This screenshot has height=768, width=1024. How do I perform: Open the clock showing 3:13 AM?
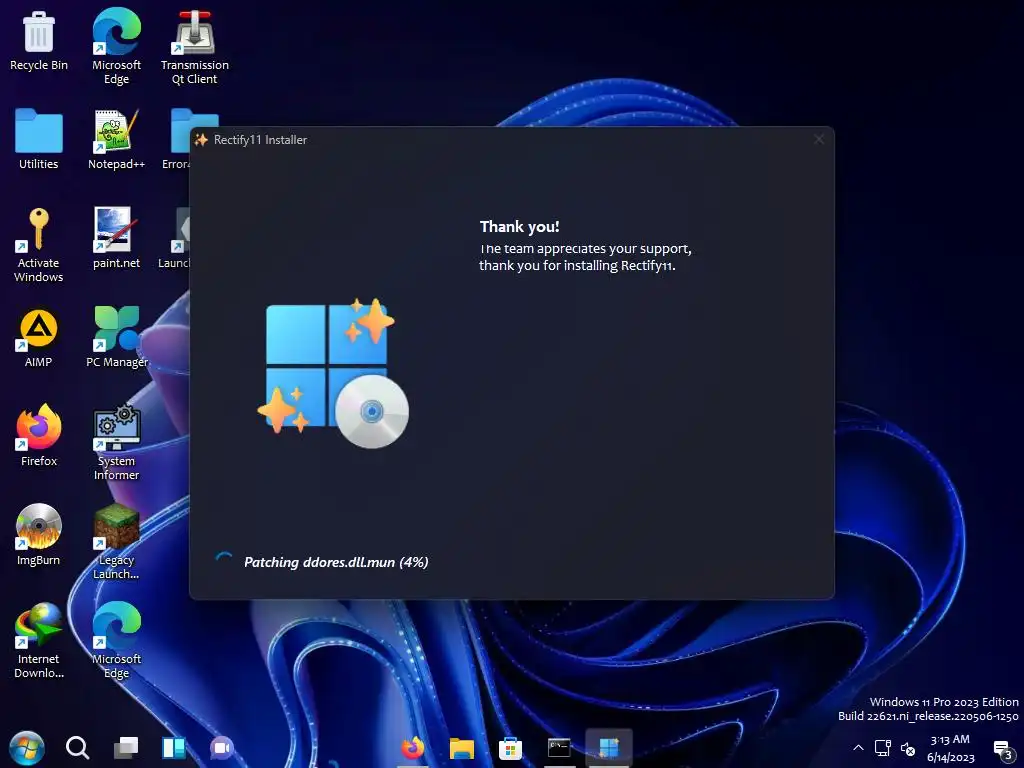(950, 748)
